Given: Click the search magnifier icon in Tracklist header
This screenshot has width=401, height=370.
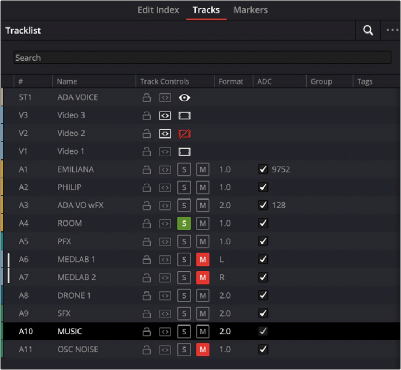Looking at the screenshot, I should point(368,30).
